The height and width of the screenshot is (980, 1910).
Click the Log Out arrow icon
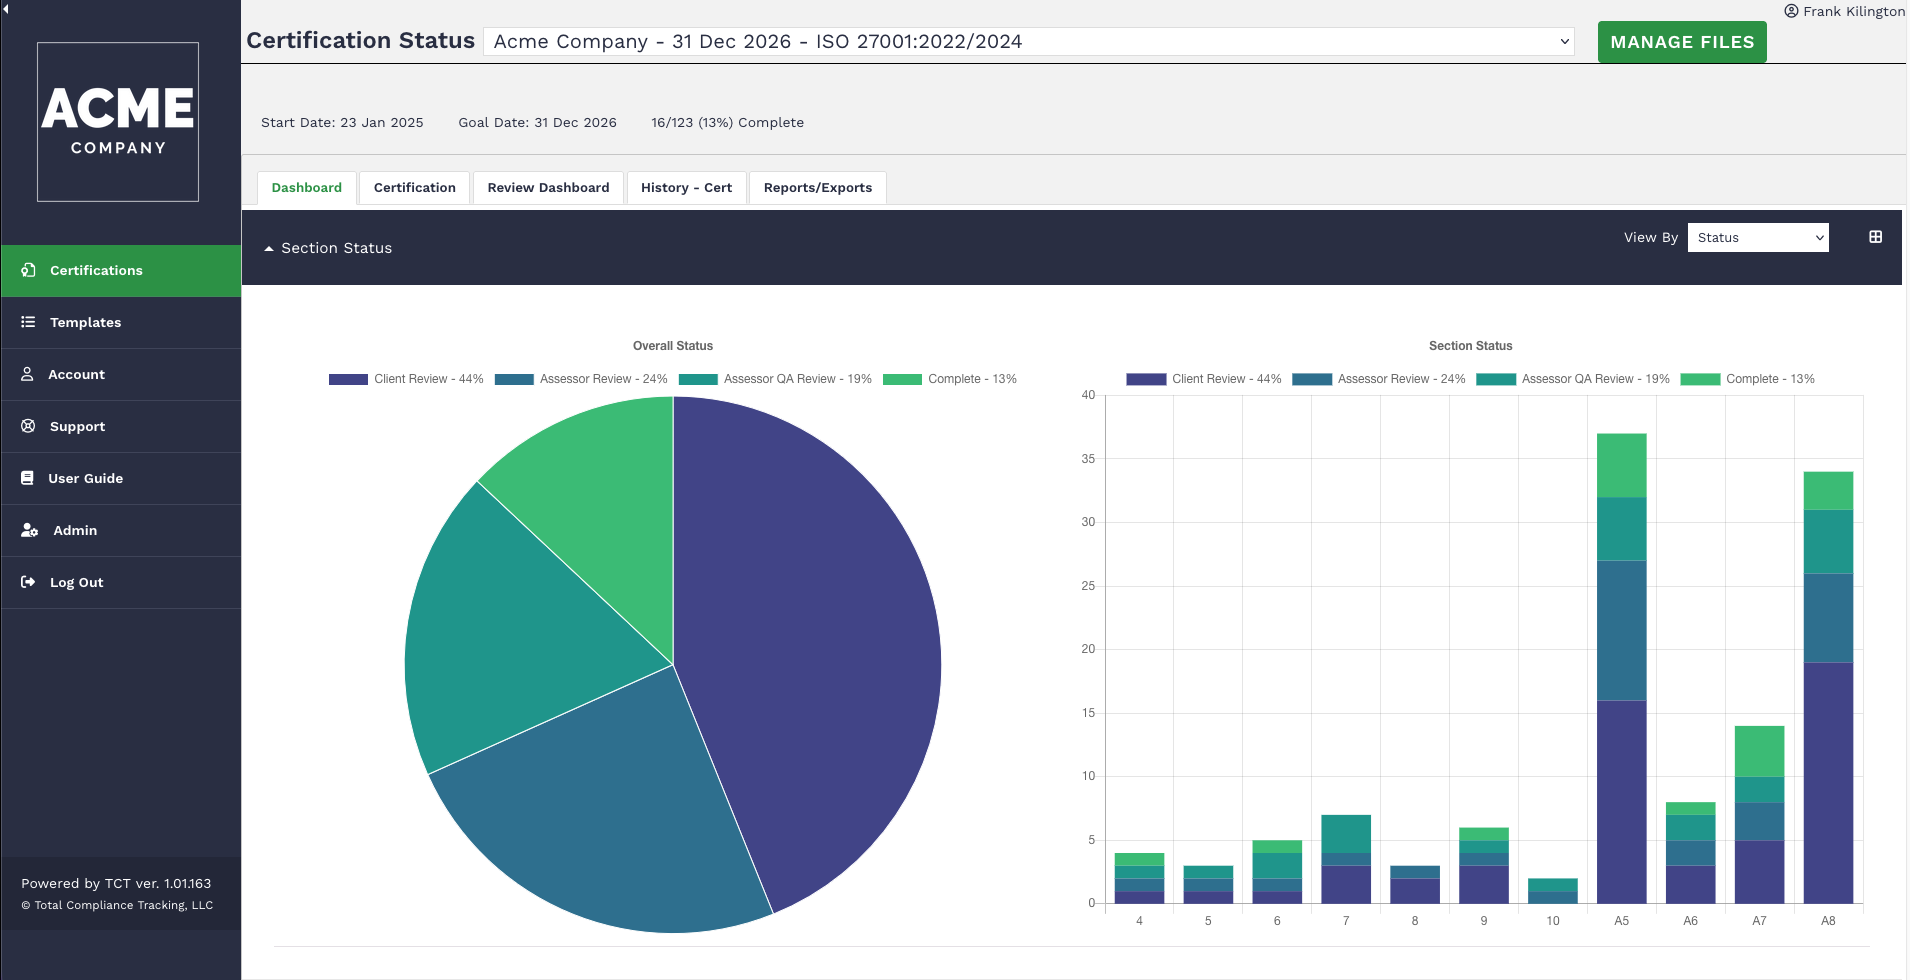click(x=28, y=582)
